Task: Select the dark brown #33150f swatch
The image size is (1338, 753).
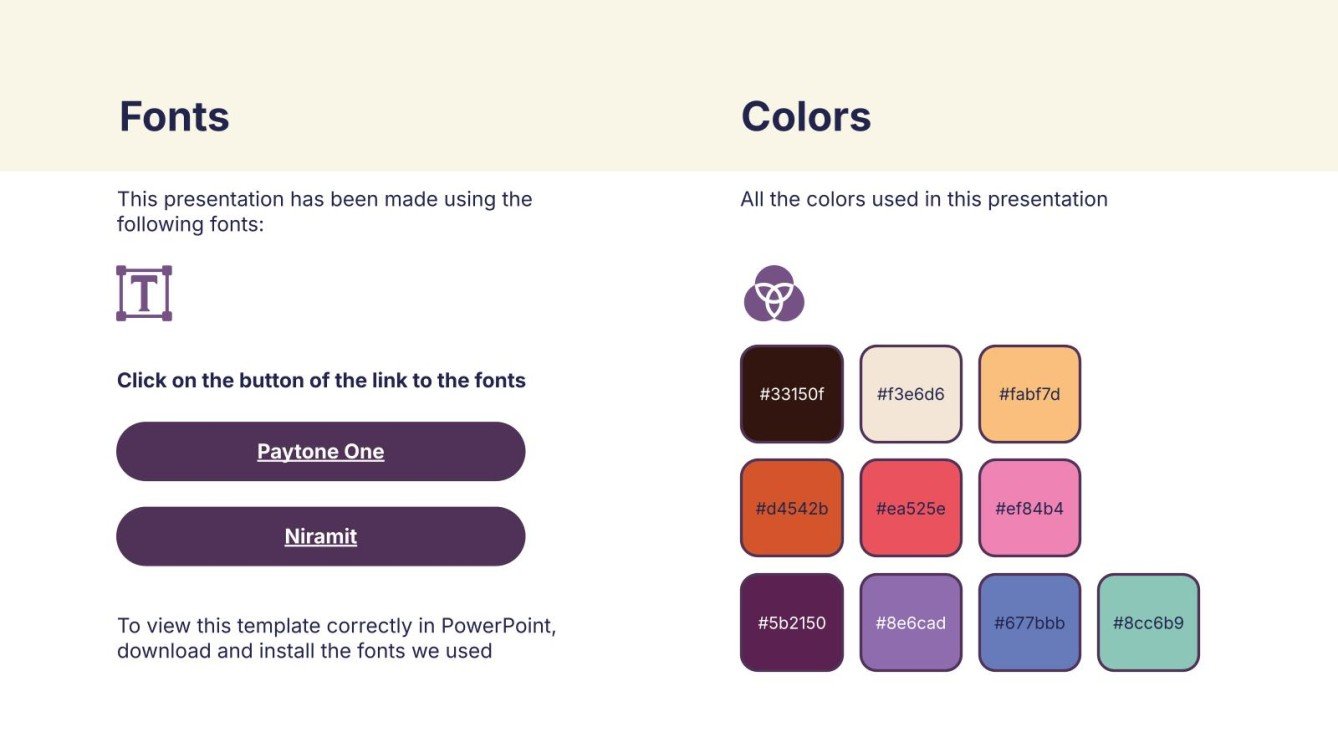Action: point(791,394)
